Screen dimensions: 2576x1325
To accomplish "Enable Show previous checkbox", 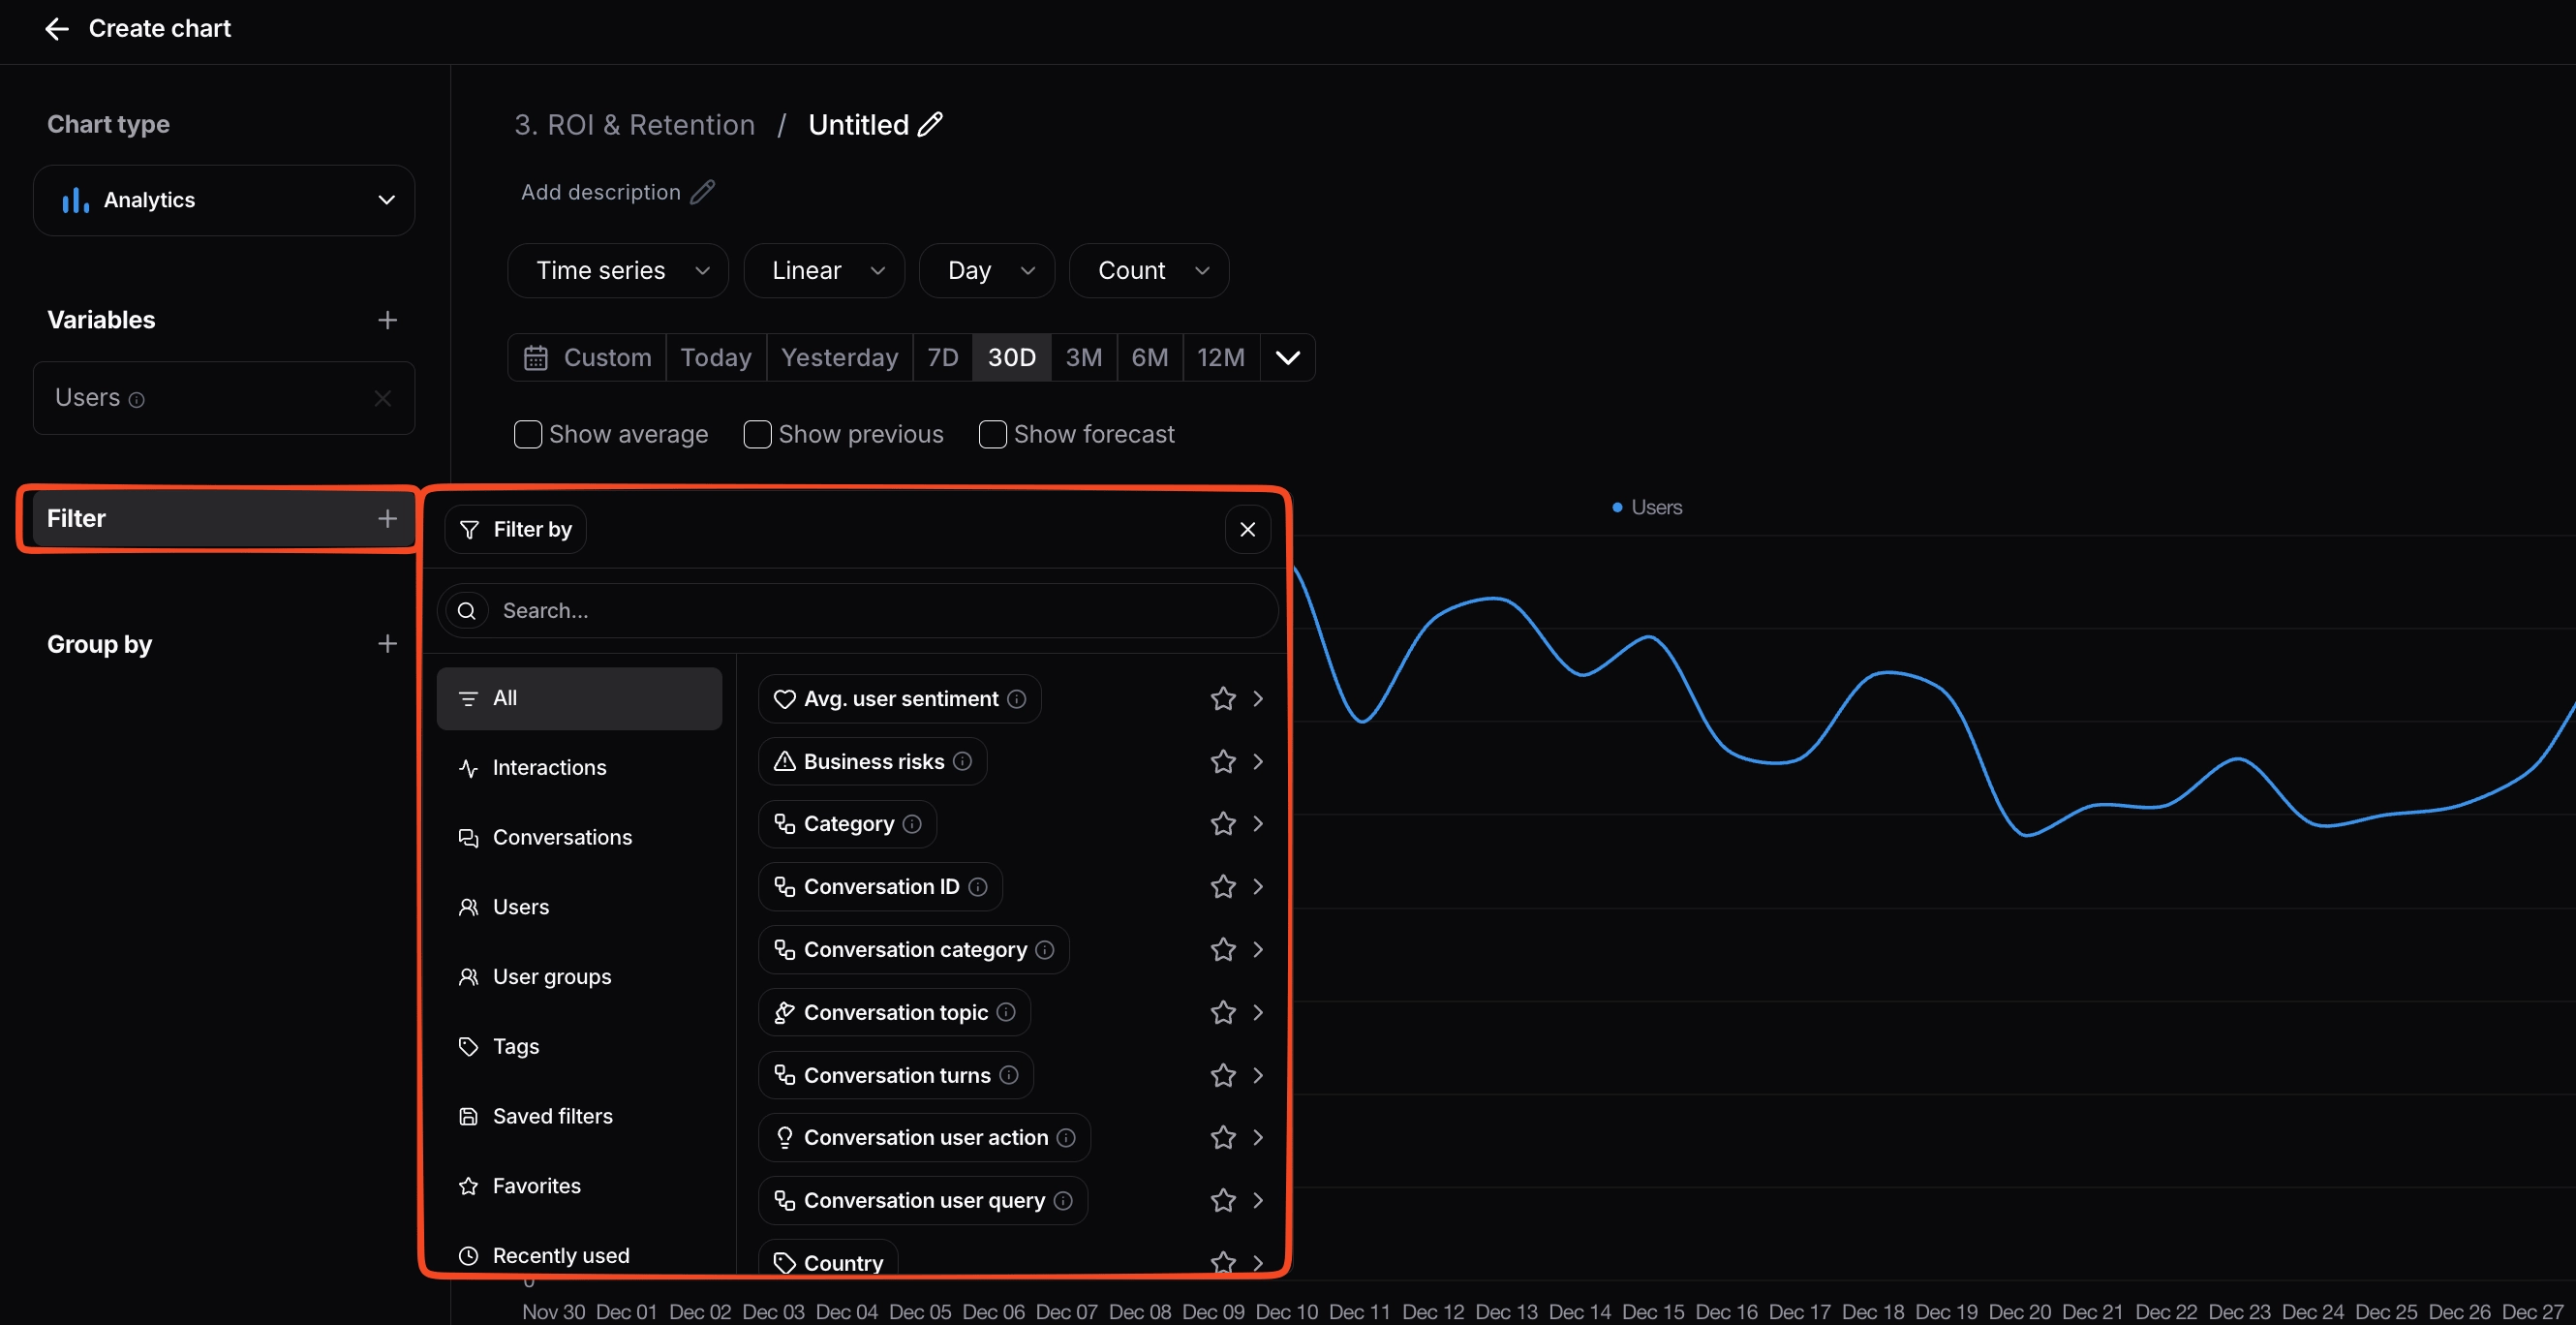I will tap(757, 434).
